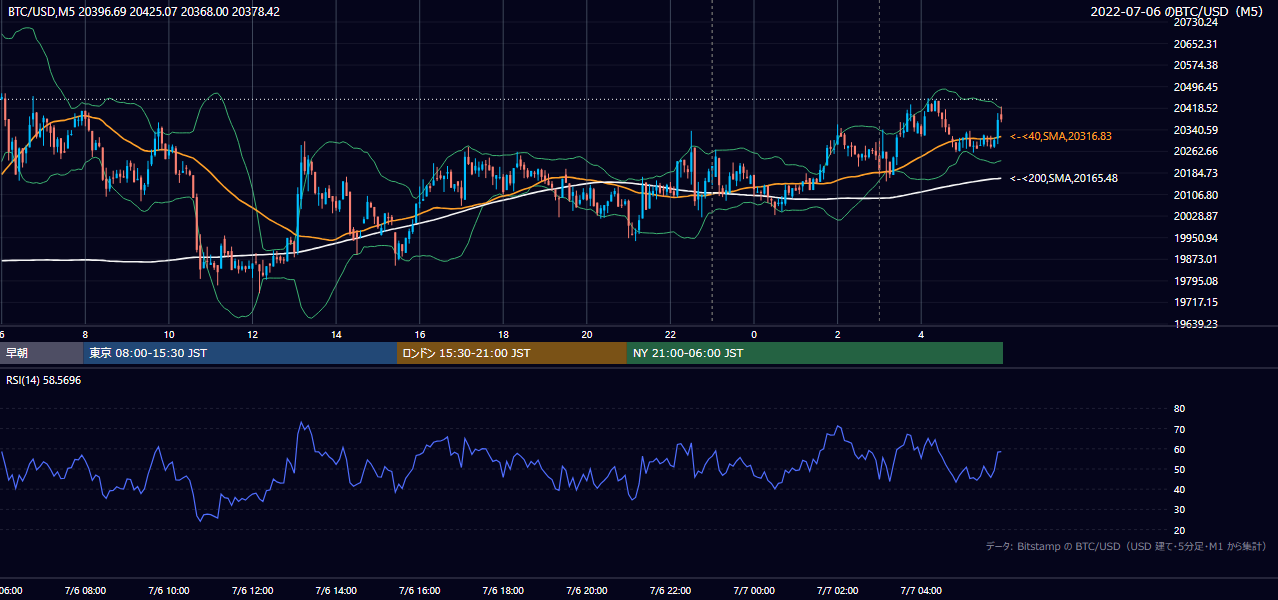Viewport: 1278px width, 600px height.
Task: Click the 7/6 08:00 date axis label
Action: pos(85,591)
